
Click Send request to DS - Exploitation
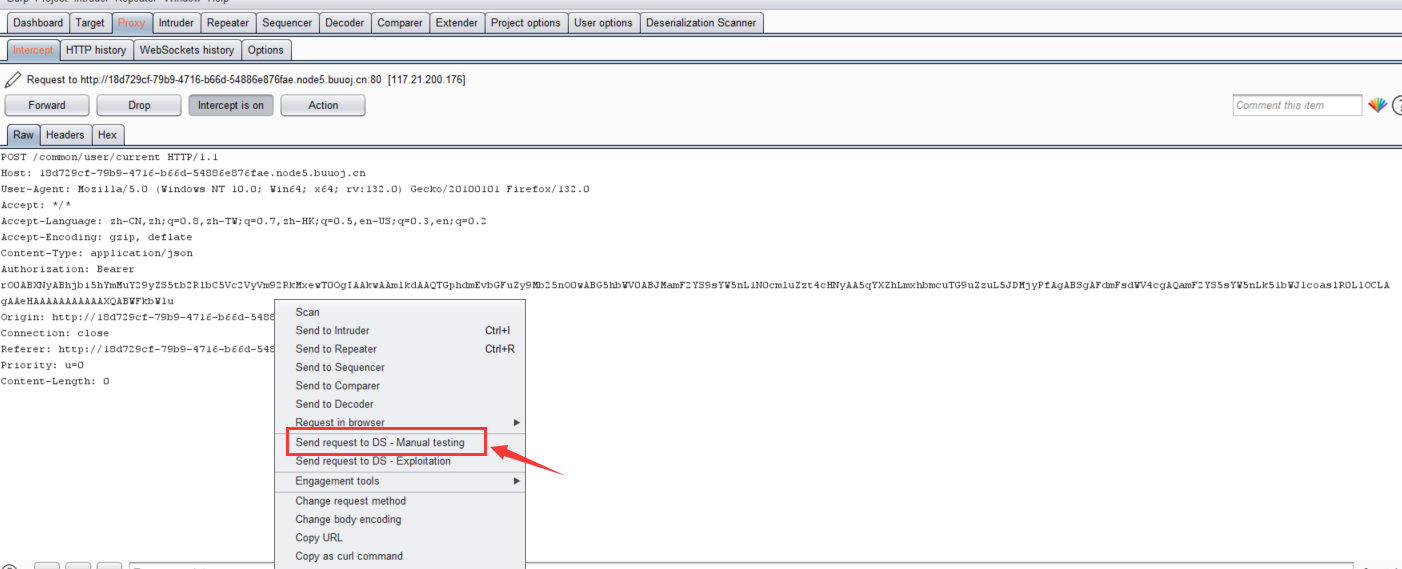click(373, 461)
